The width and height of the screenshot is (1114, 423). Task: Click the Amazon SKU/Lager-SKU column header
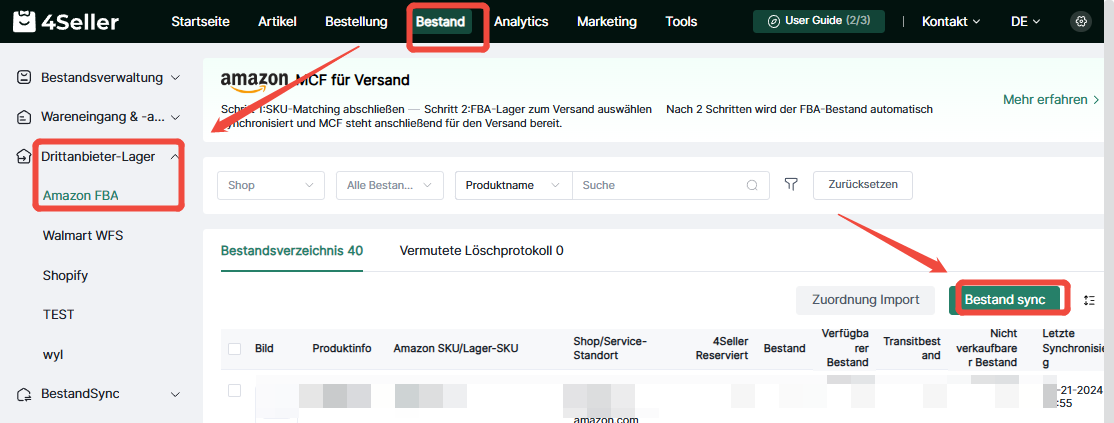coord(456,348)
